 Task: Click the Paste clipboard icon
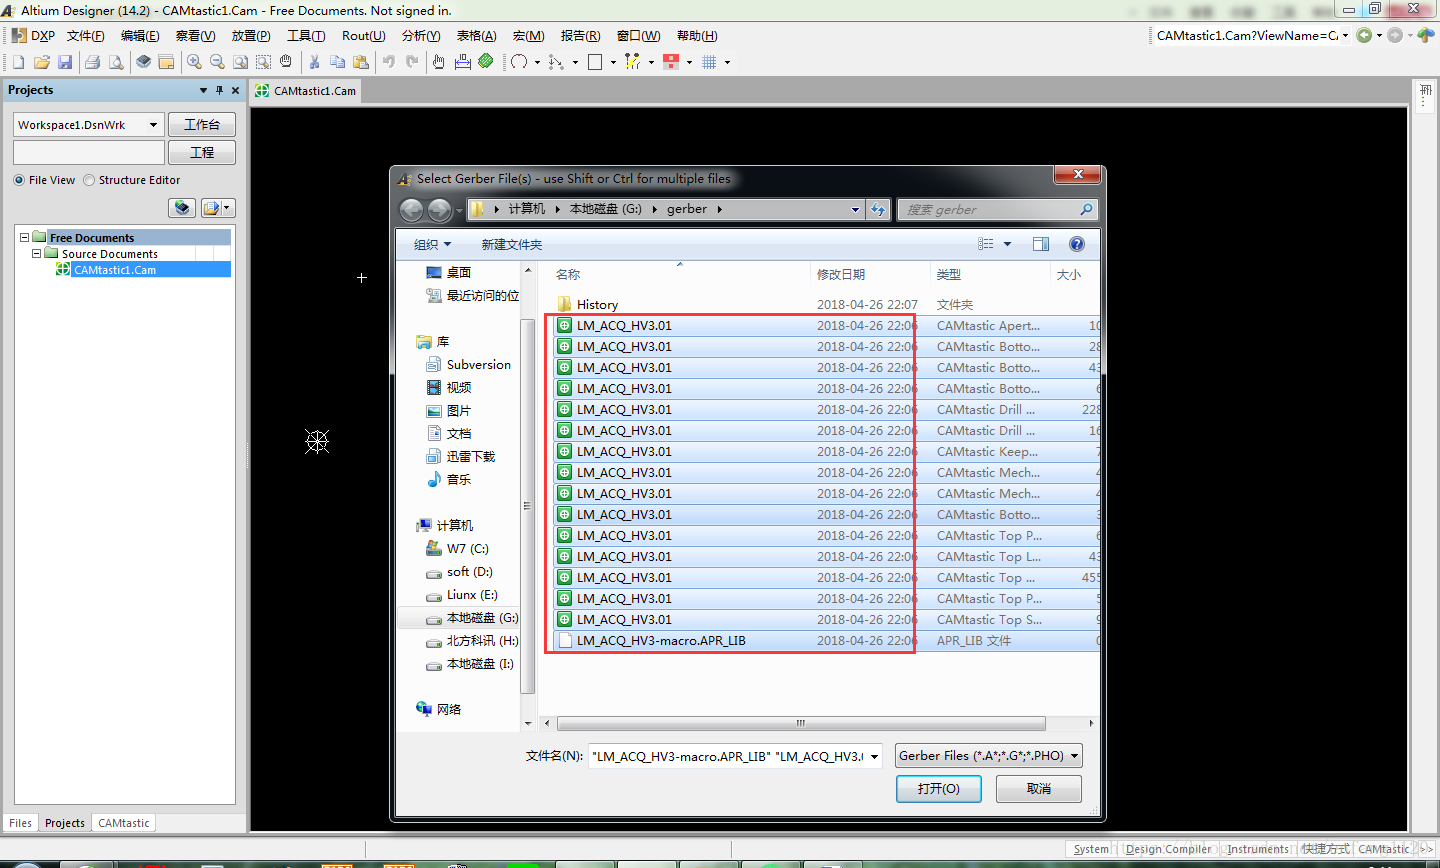coord(360,62)
